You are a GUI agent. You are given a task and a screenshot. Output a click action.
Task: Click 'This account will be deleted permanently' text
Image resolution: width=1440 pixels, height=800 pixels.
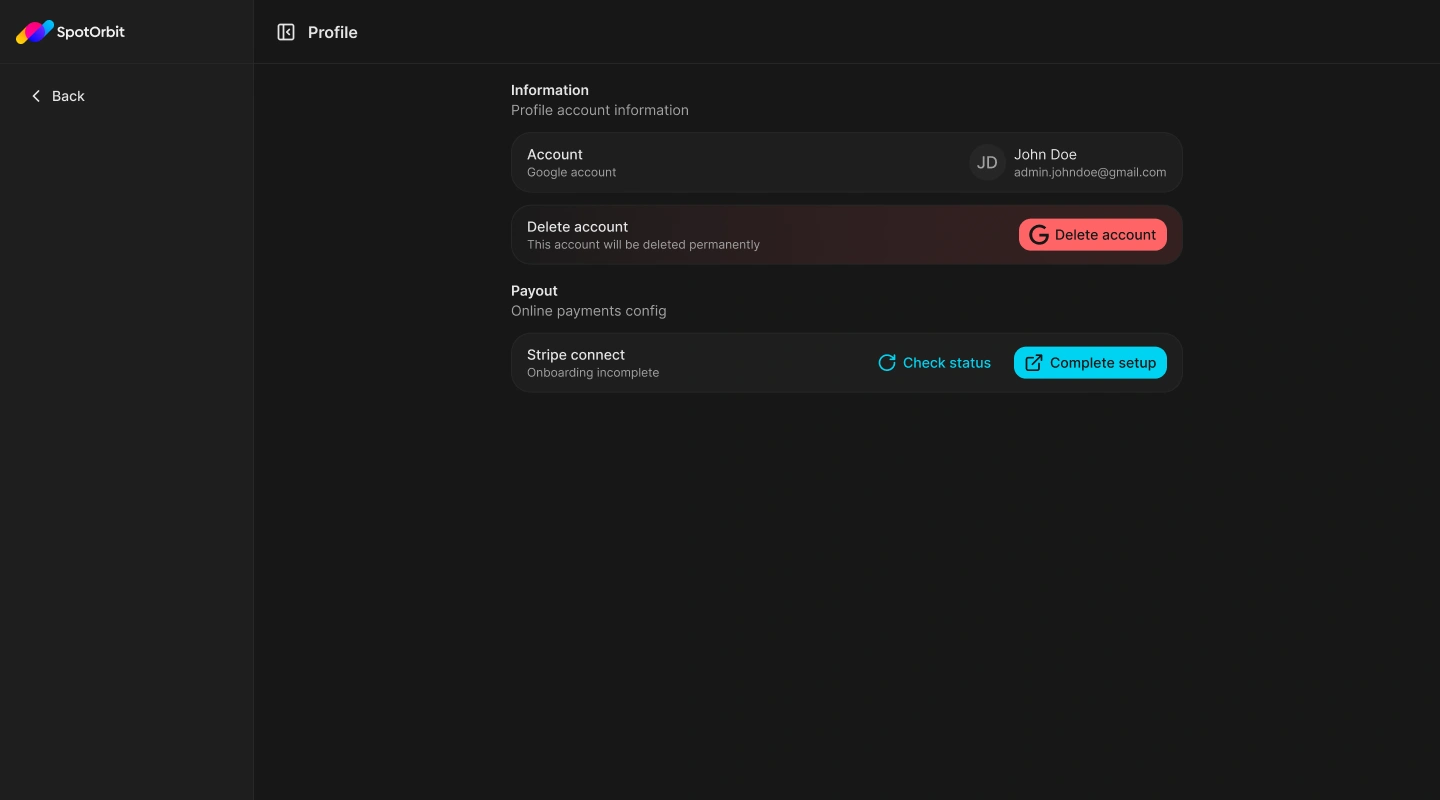644,244
